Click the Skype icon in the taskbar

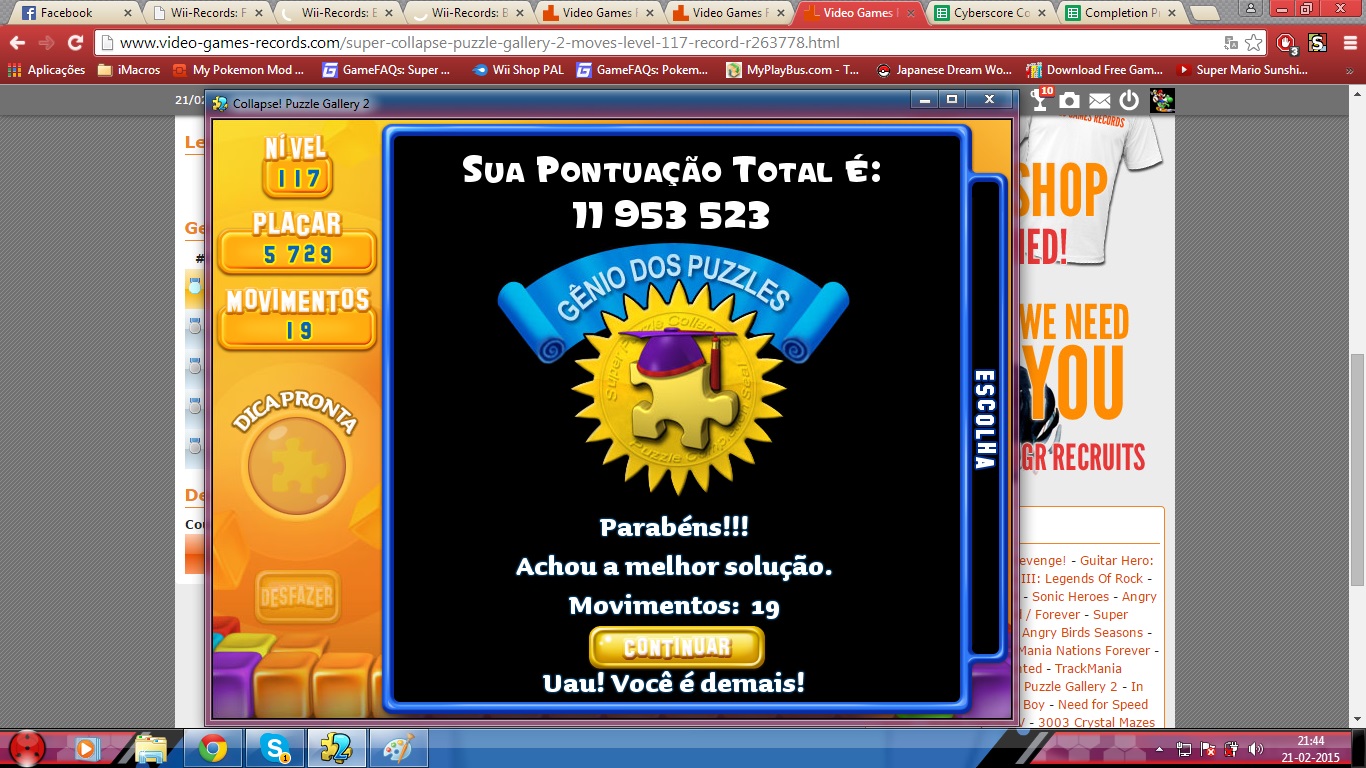point(275,748)
